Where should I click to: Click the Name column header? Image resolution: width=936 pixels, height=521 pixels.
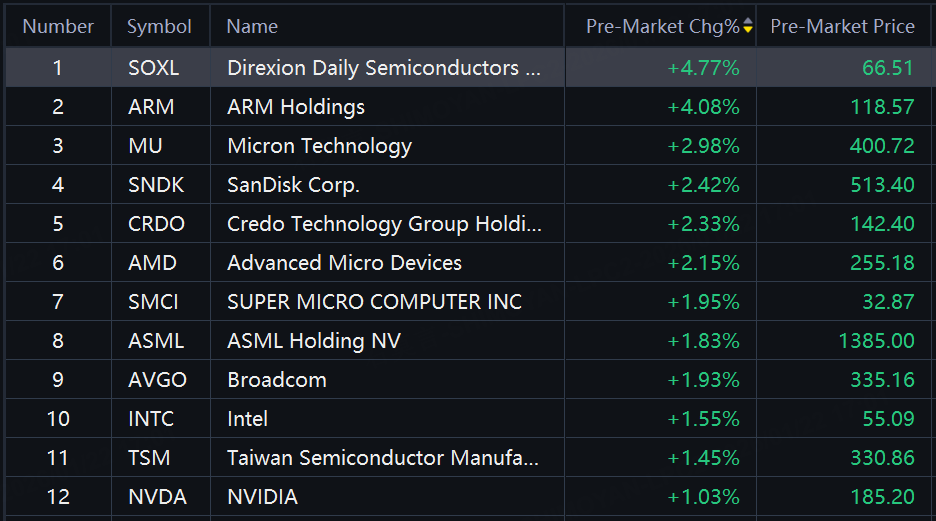coord(252,27)
